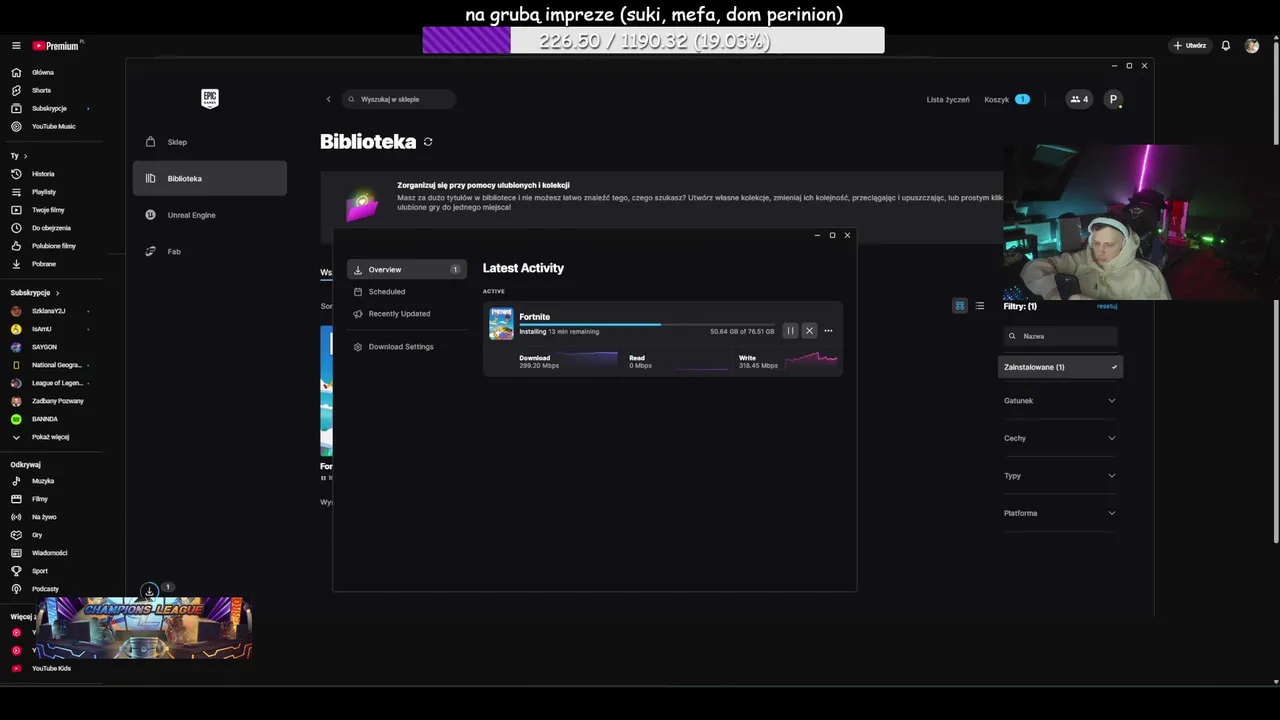This screenshot has height=720, width=1280.
Task: Open Polubione filmy
Action: point(52,246)
